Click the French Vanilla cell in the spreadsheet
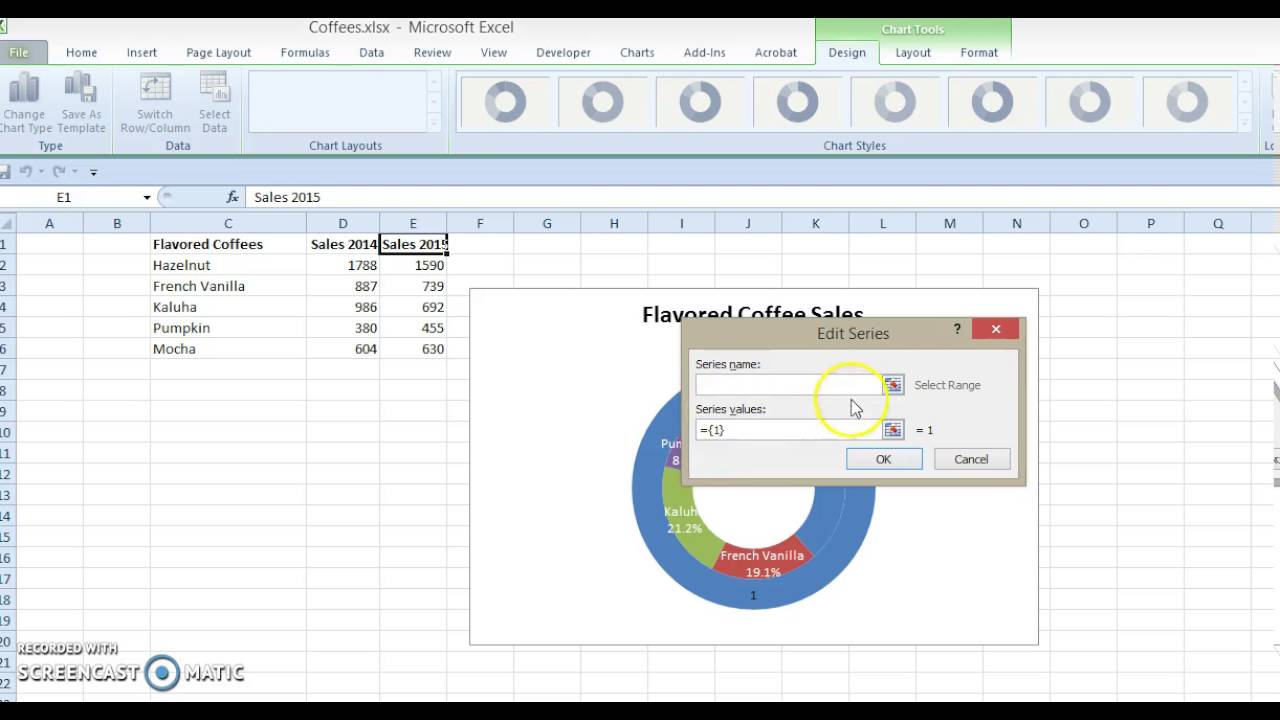 (x=228, y=286)
